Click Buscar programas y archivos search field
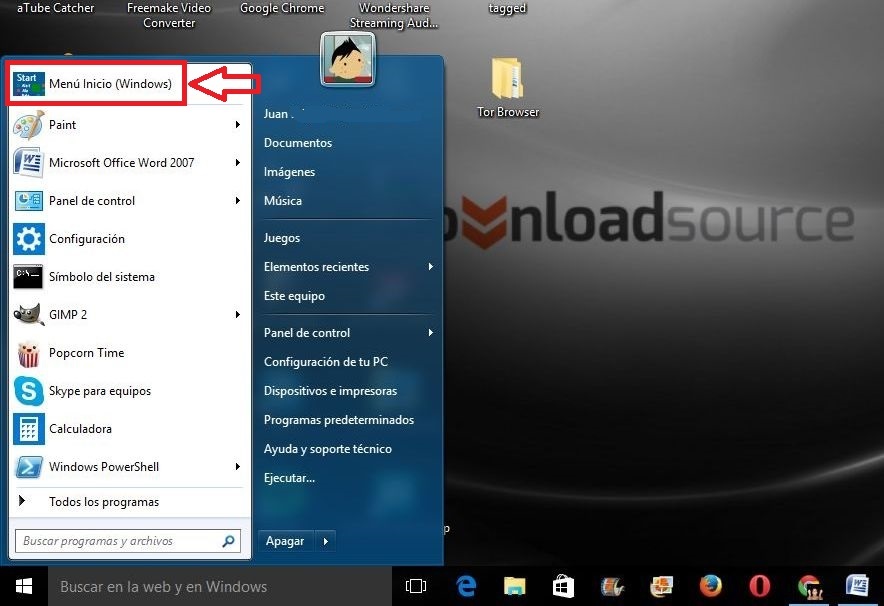Viewport: 884px width, 606px height. click(x=128, y=541)
